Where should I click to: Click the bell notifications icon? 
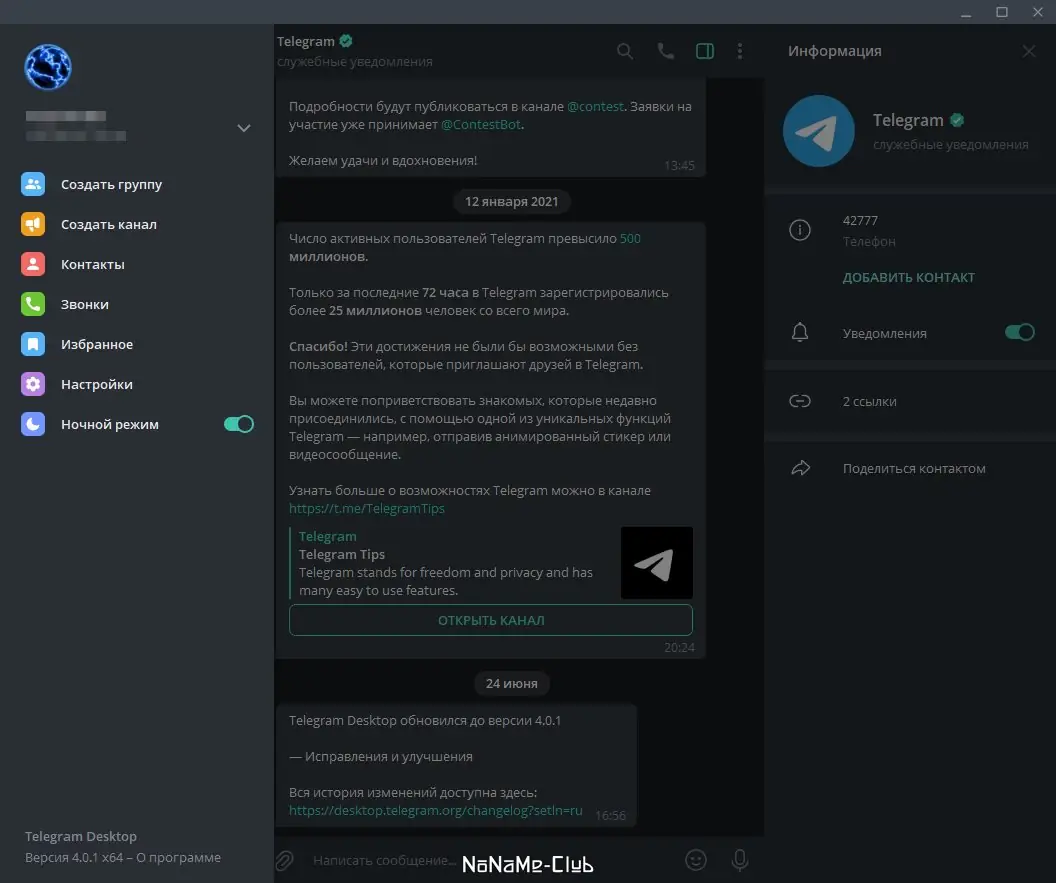click(x=799, y=332)
